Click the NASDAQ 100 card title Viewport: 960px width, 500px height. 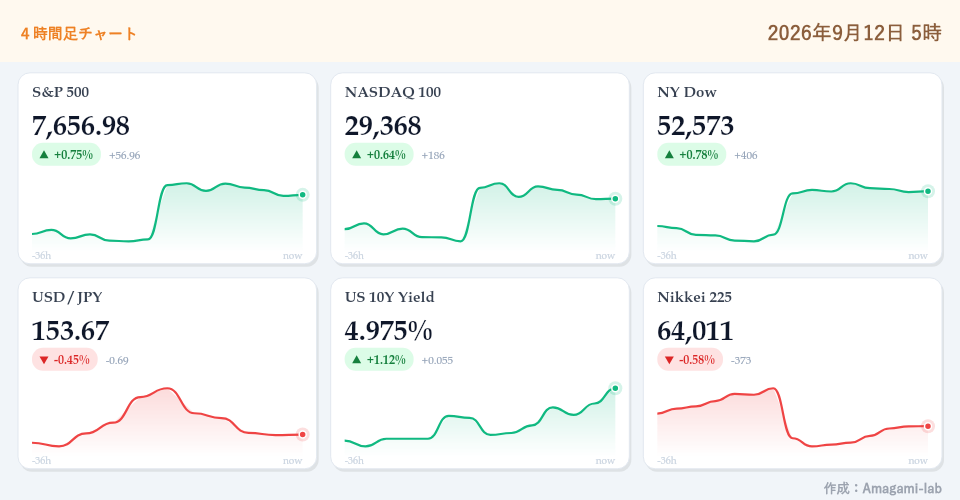(x=393, y=92)
